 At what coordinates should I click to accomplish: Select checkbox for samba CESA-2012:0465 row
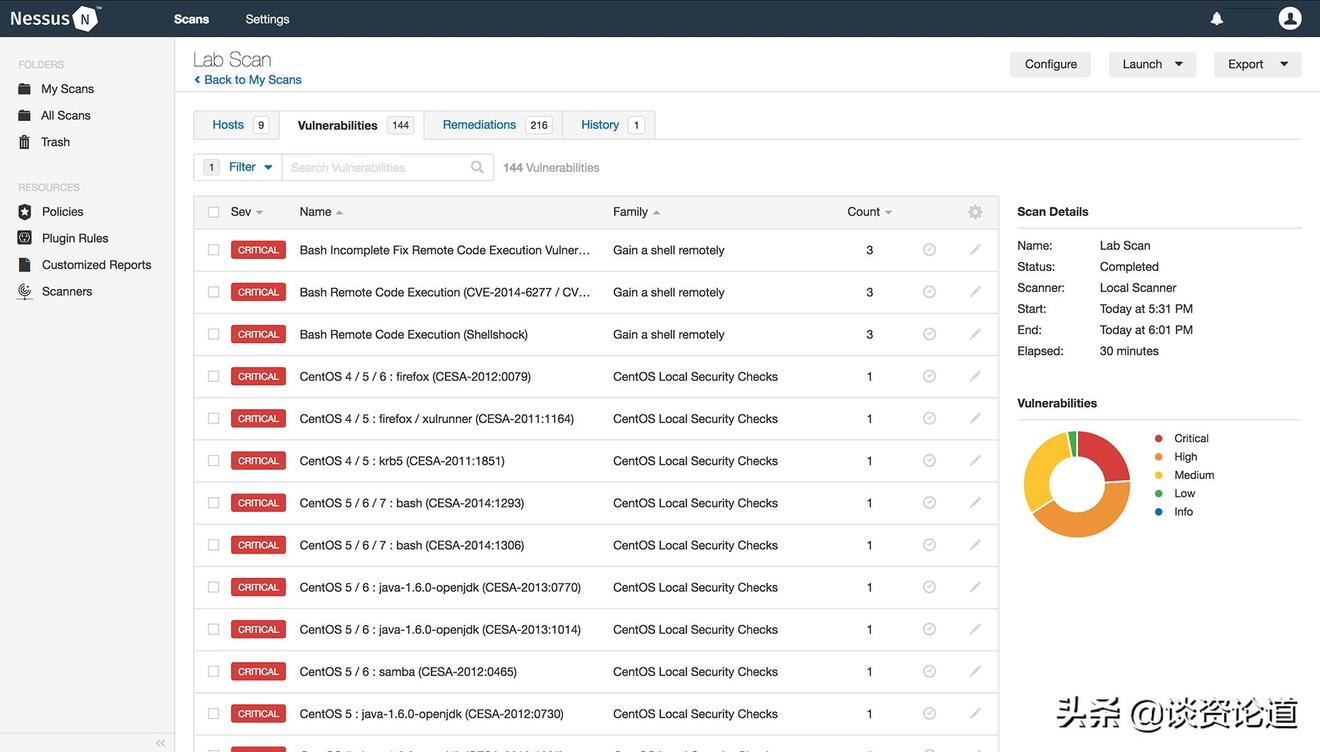click(213, 672)
